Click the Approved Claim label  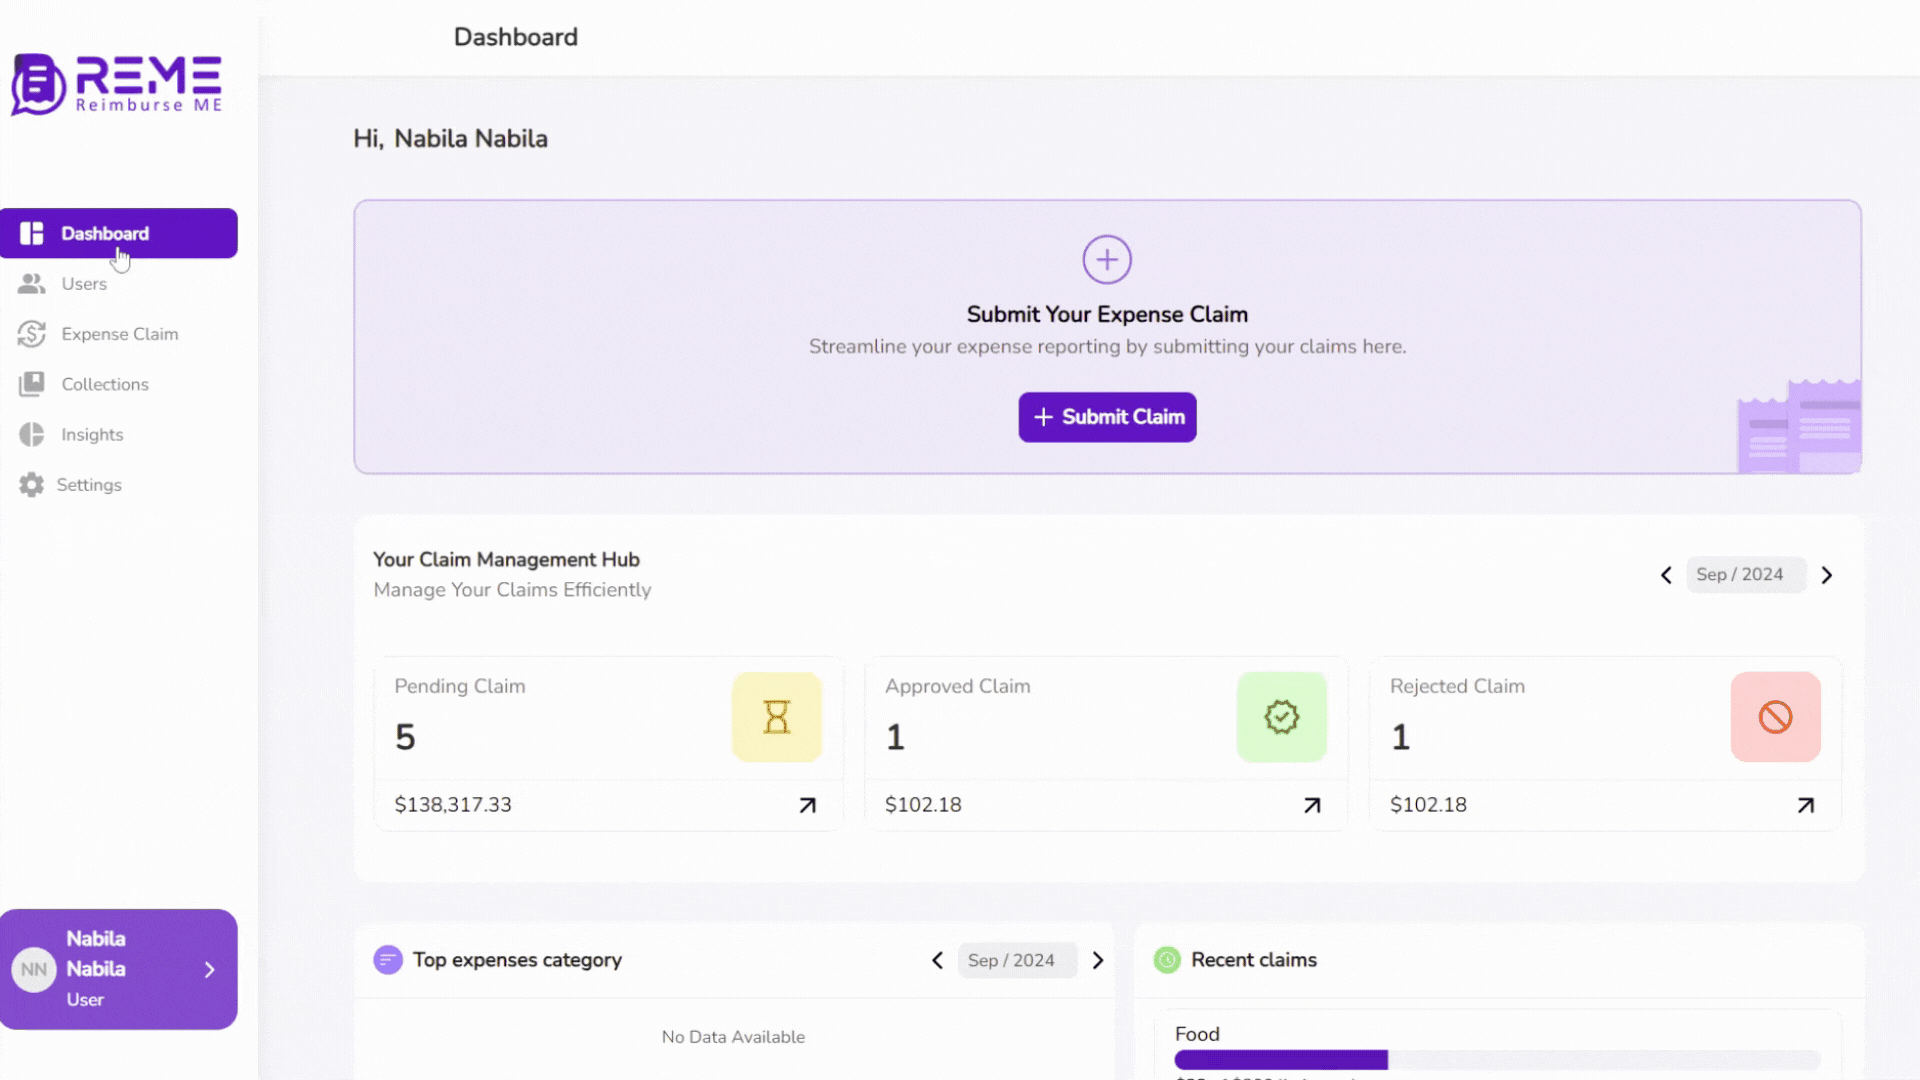click(957, 686)
